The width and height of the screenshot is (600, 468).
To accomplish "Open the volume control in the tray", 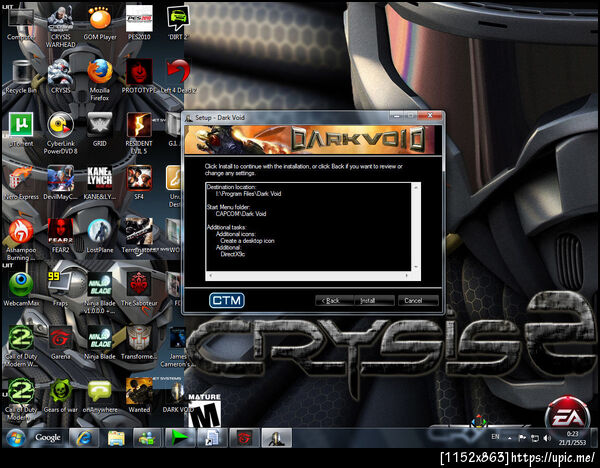I will click(547, 438).
